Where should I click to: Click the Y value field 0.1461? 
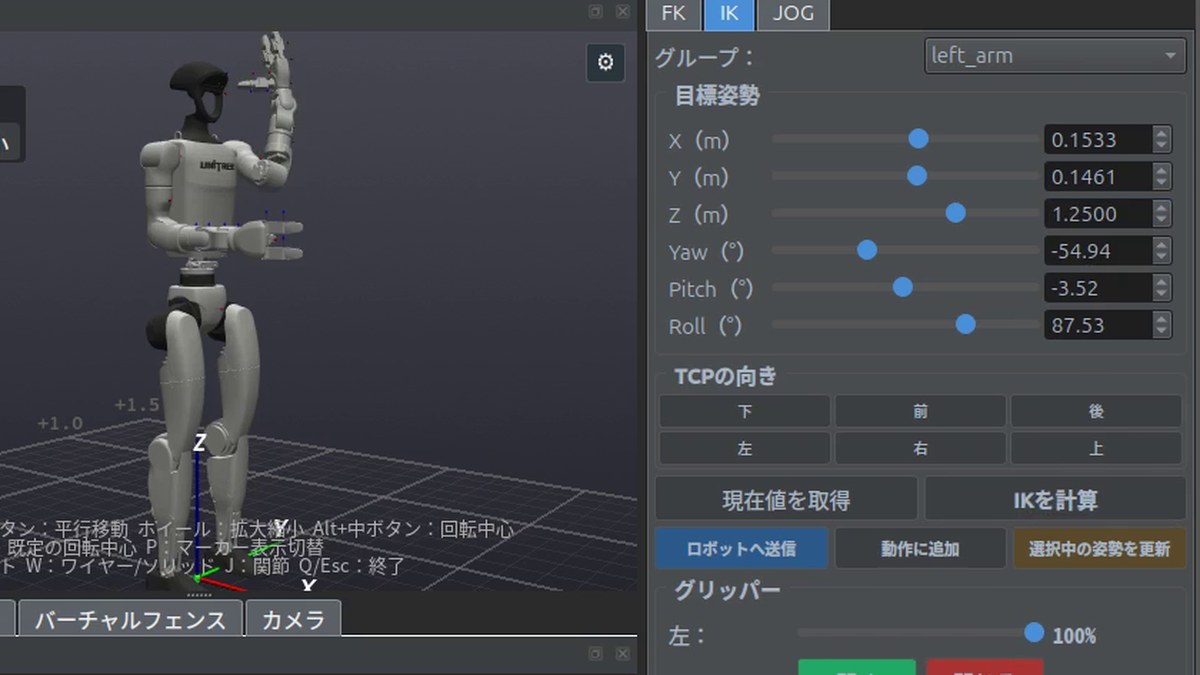tap(1098, 177)
